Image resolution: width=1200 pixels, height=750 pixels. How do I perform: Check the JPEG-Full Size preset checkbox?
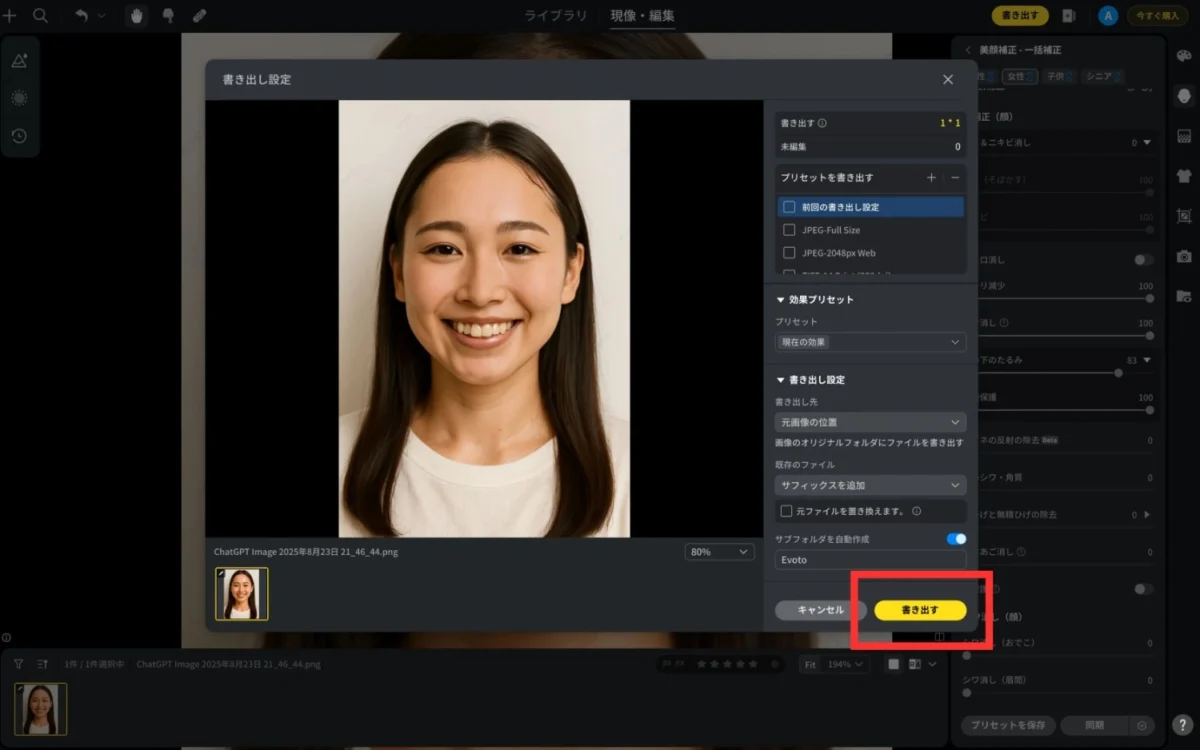point(789,230)
